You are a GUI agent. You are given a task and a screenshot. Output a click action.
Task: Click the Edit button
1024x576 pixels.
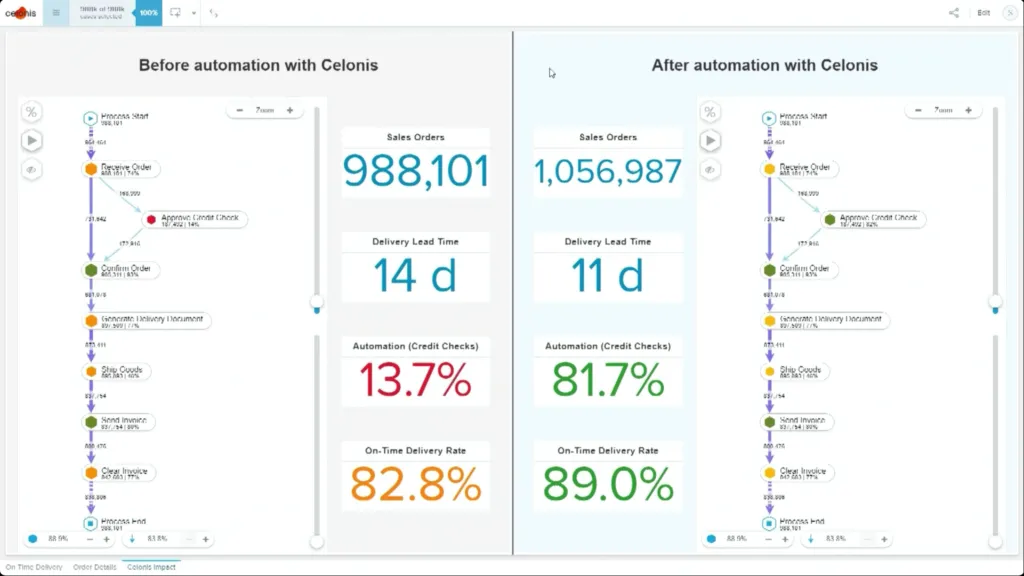pyautogui.click(x=984, y=13)
